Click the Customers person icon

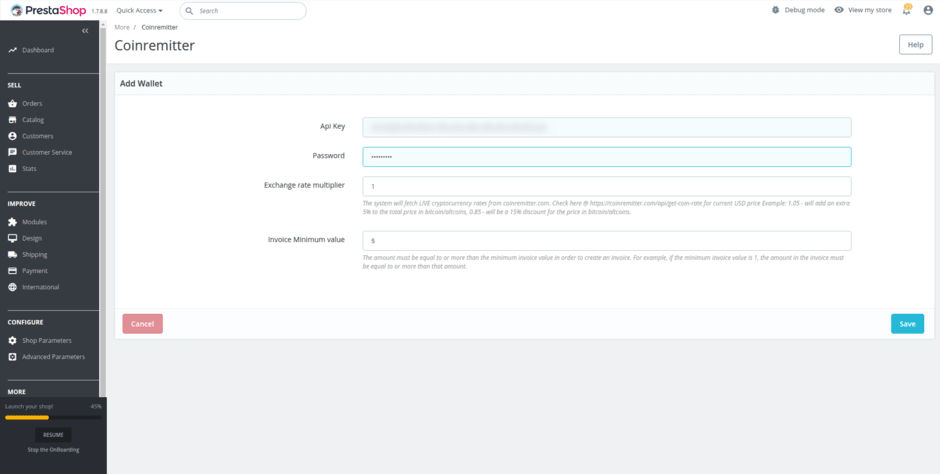pos(13,136)
